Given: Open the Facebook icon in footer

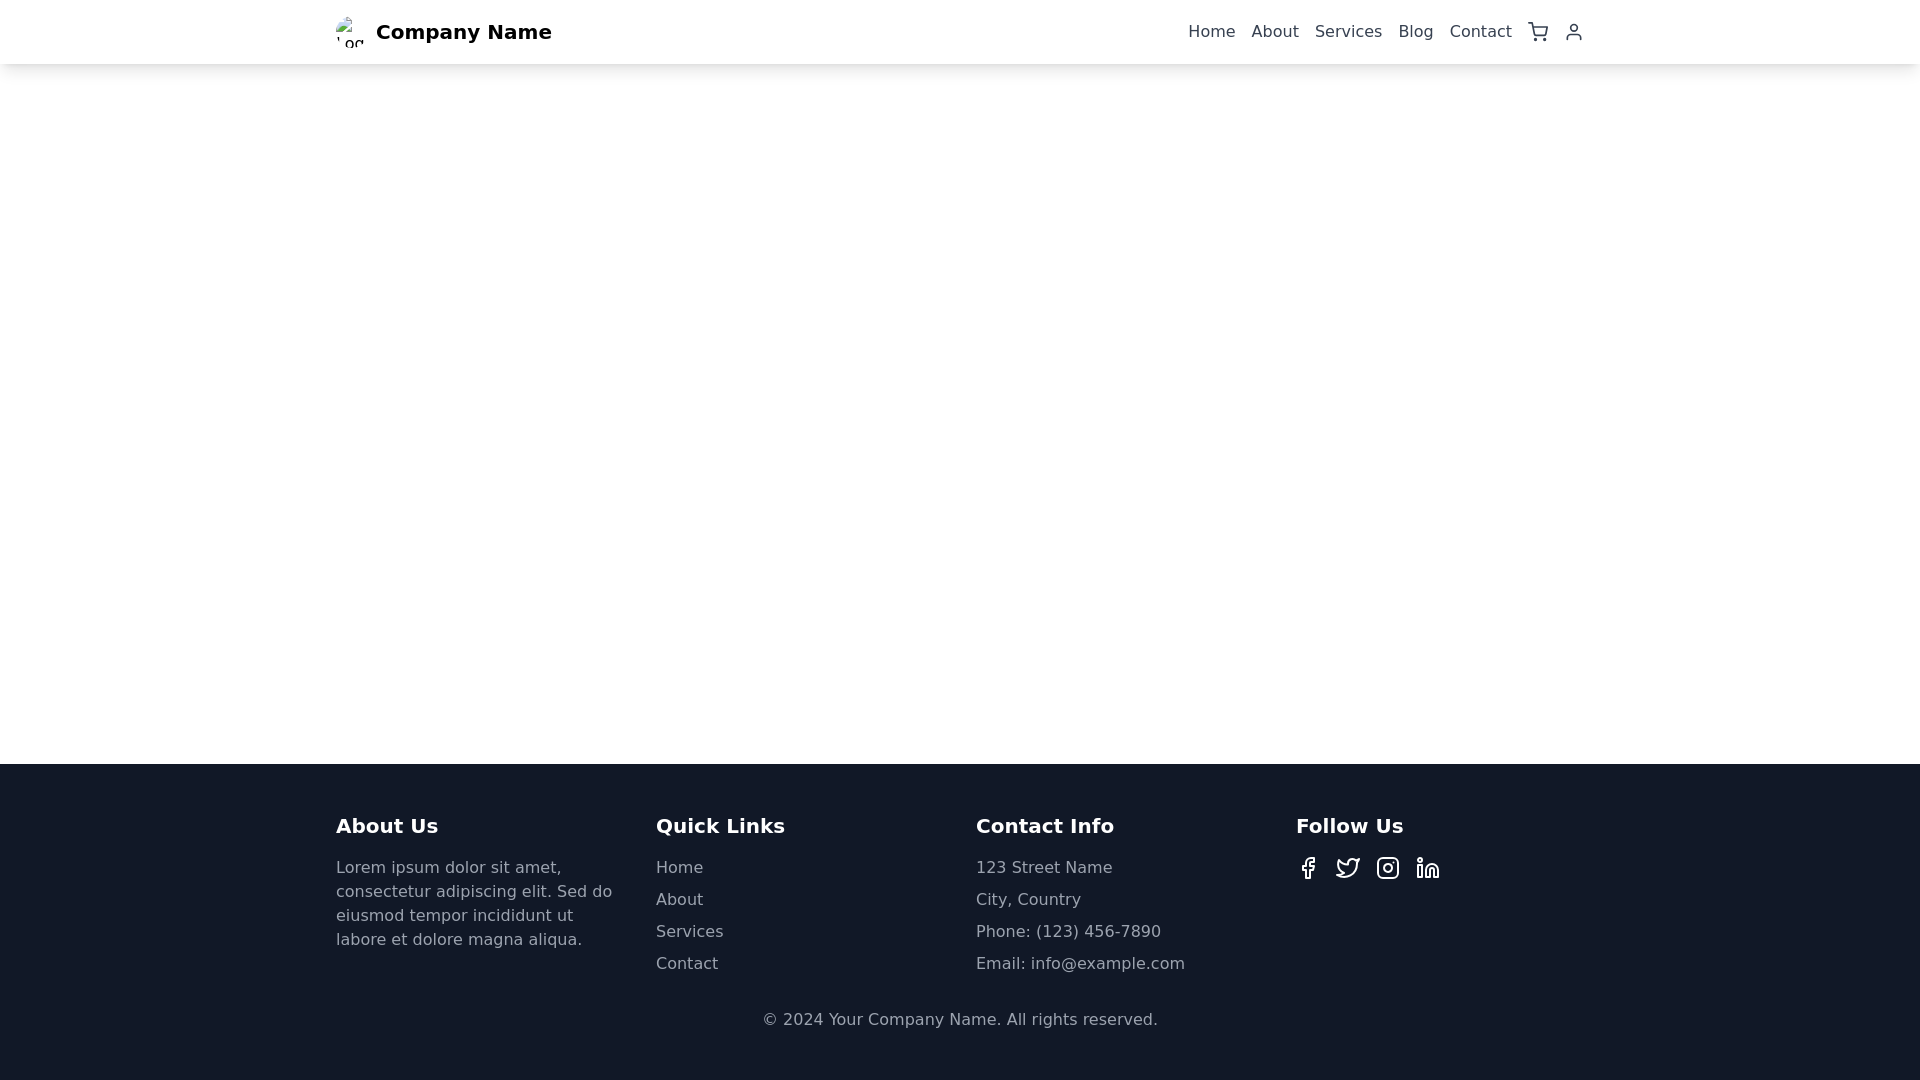Looking at the screenshot, I should (x=1308, y=867).
